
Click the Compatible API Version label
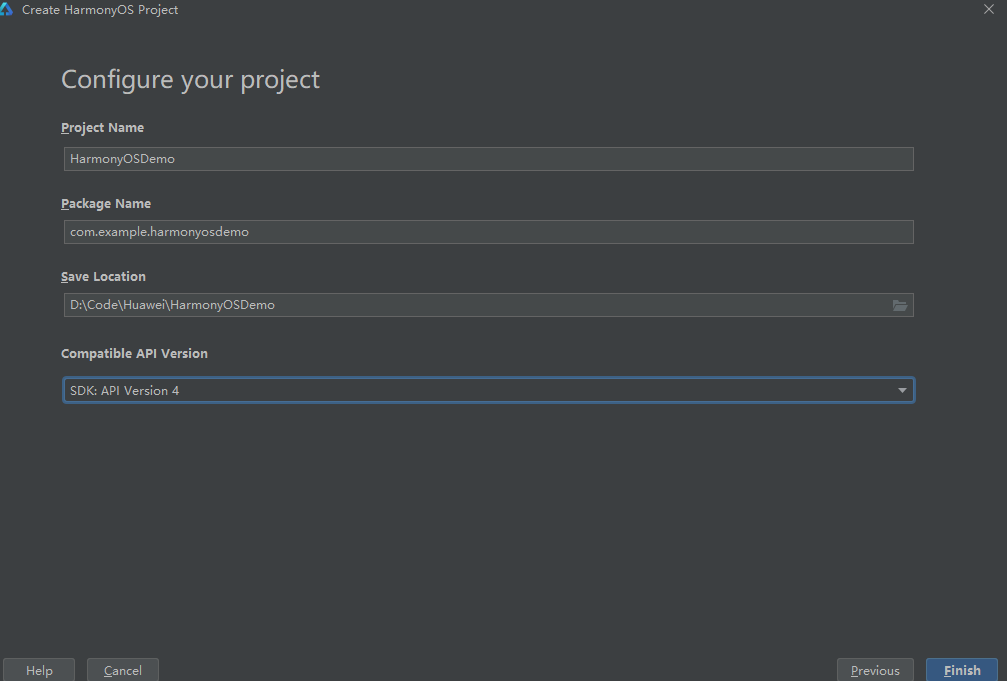click(x=134, y=354)
